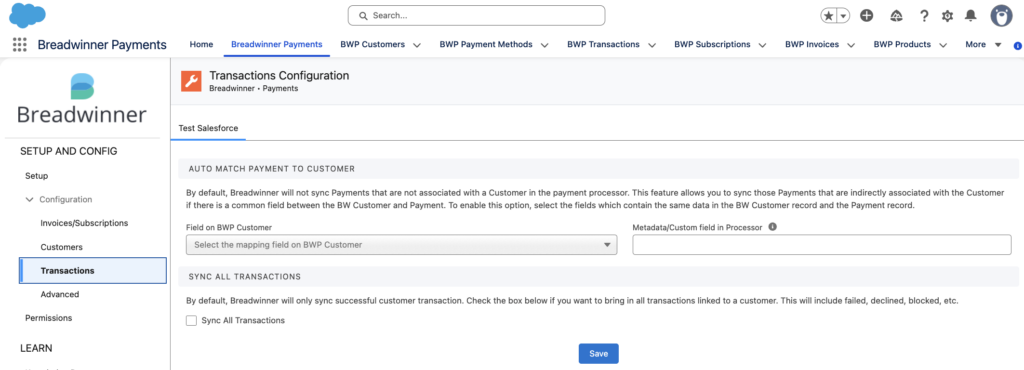Viewport: 1024px width, 370px height.
Task: Open Field on BWP Customer dropdown
Action: 402,245
